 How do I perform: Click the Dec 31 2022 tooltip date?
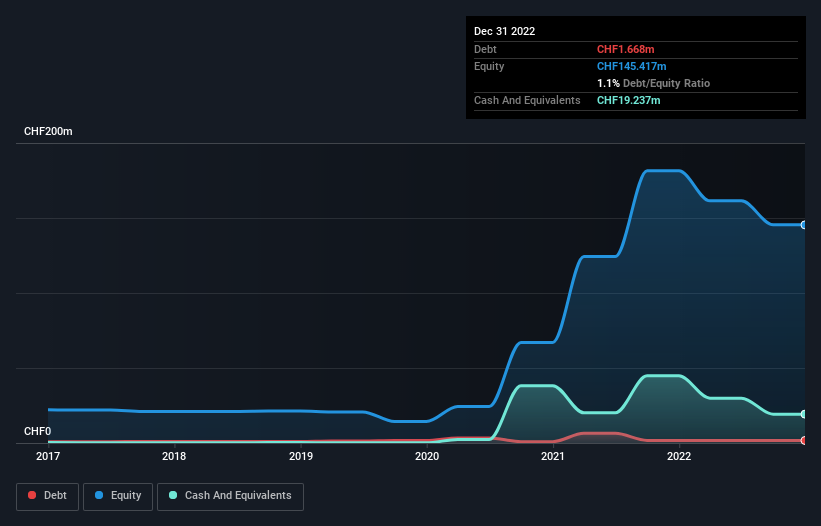point(504,31)
